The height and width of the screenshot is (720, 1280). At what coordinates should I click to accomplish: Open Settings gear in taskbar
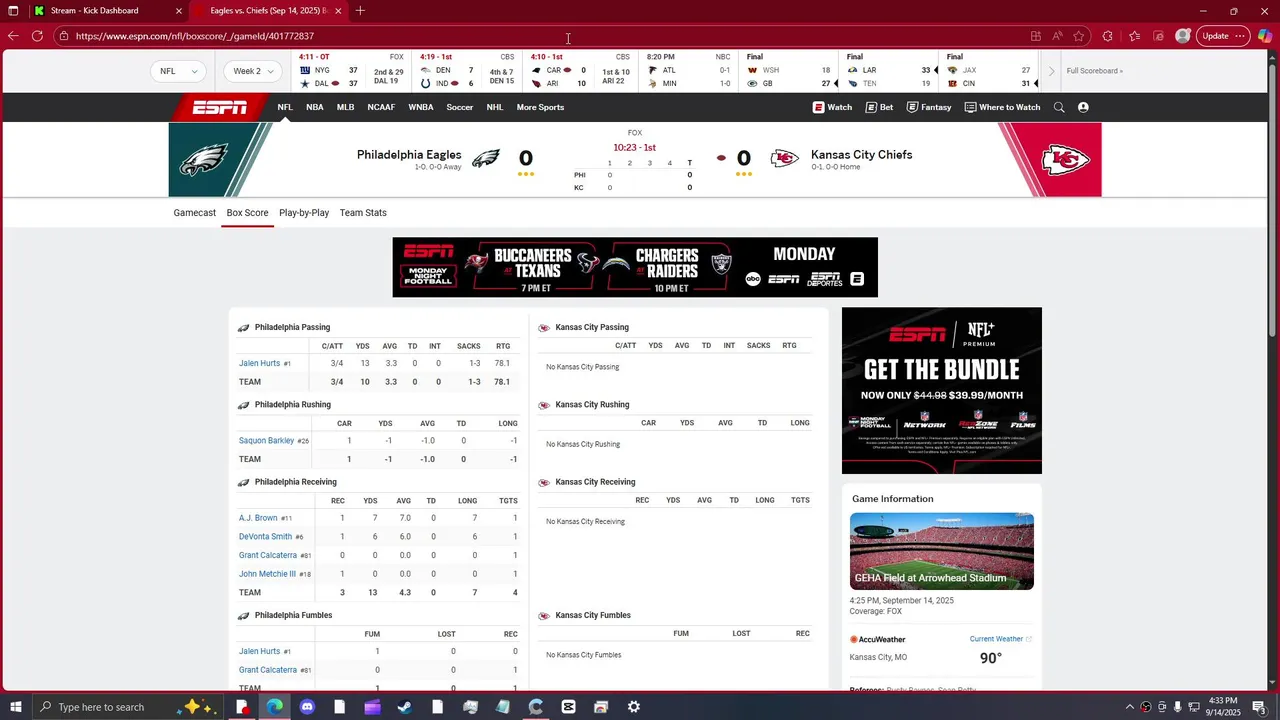pyautogui.click(x=634, y=707)
